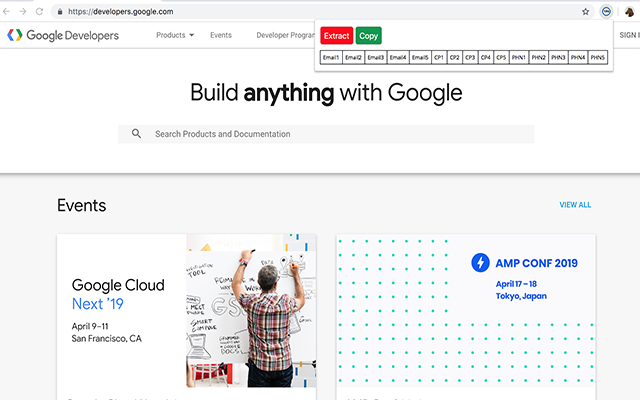The height and width of the screenshot is (400, 640).
Task: Click the SIGN IN link
Action: [x=629, y=35]
